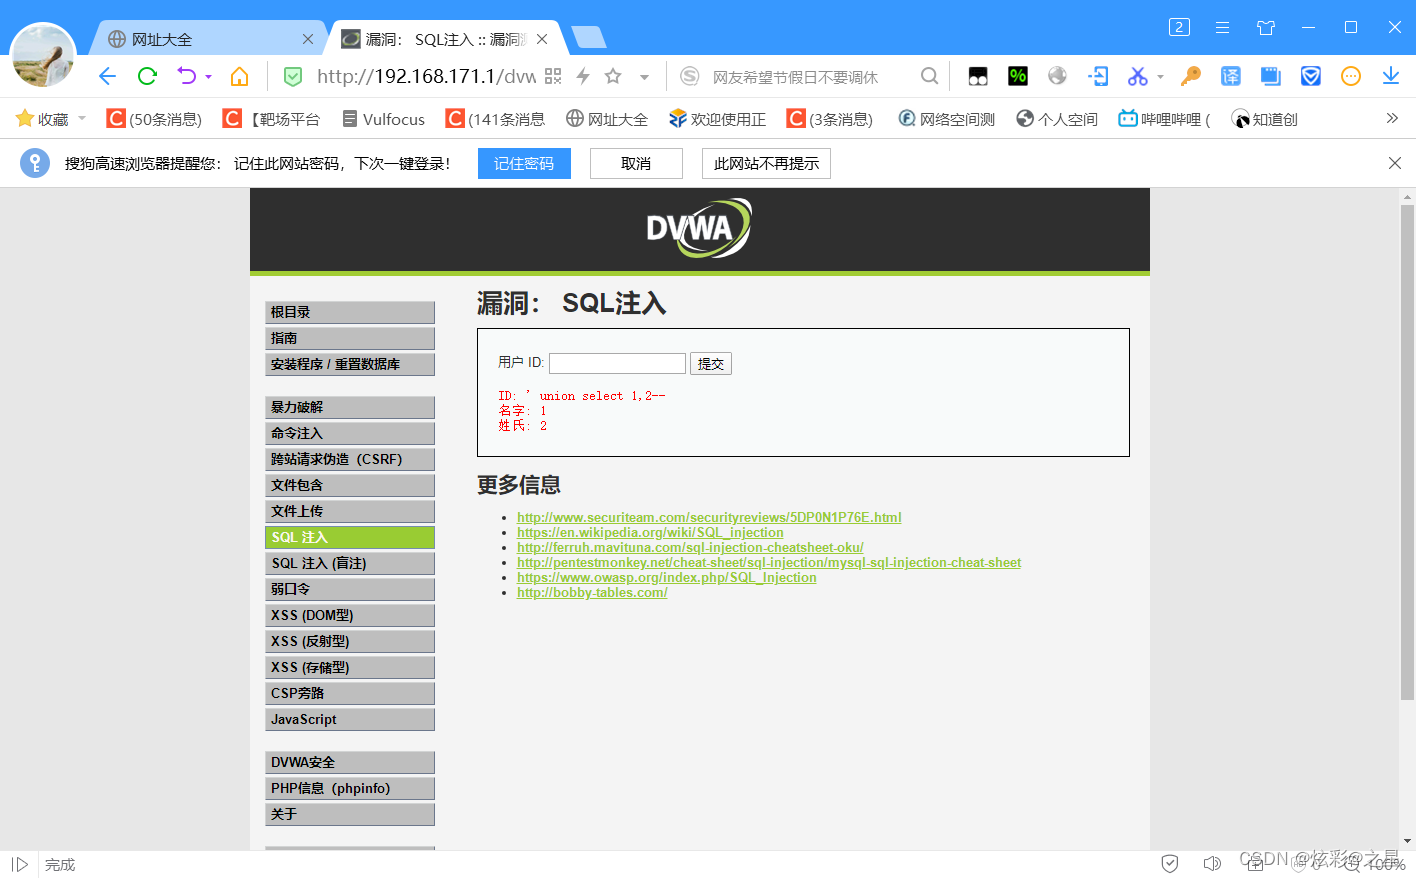The width and height of the screenshot is (1416, 878).
Task: Open the QR code icon in address bar
Action: [x=553, y=76]
